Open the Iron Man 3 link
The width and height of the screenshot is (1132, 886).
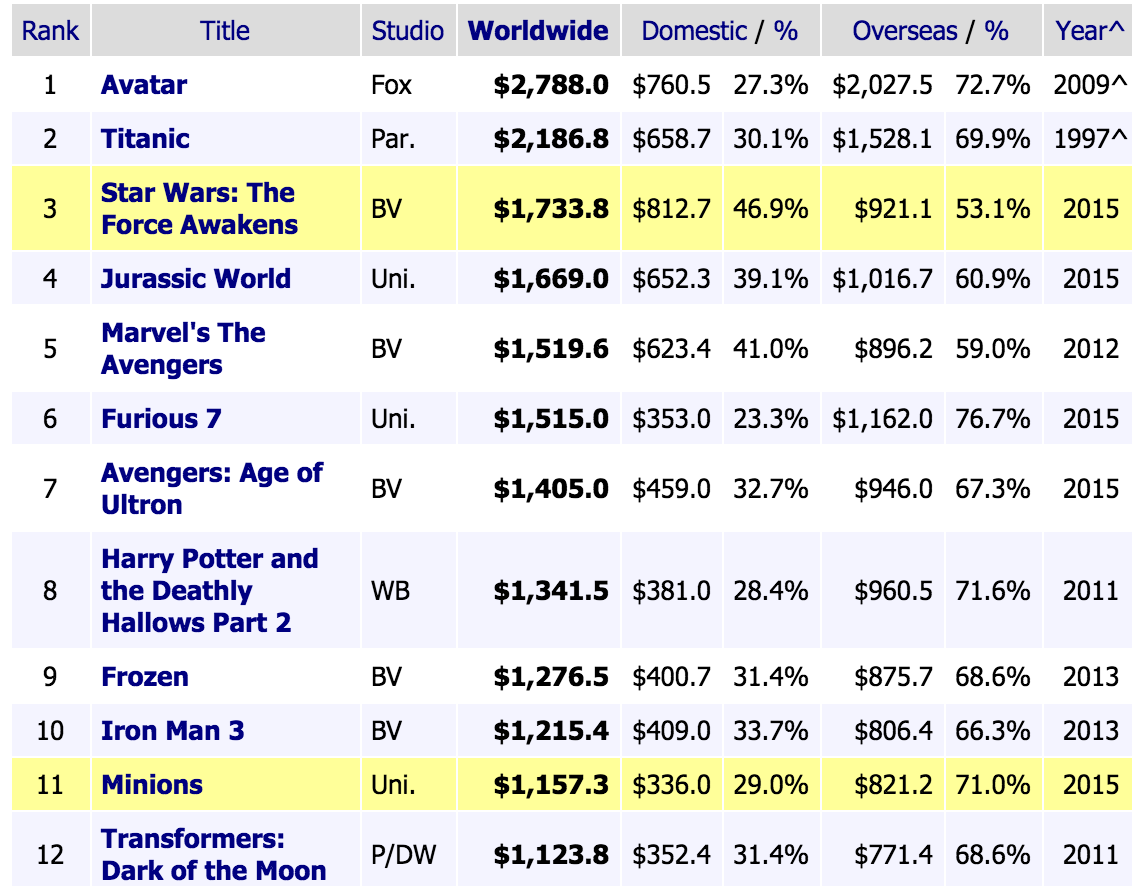pyautogui.click(x=172, y=731)
